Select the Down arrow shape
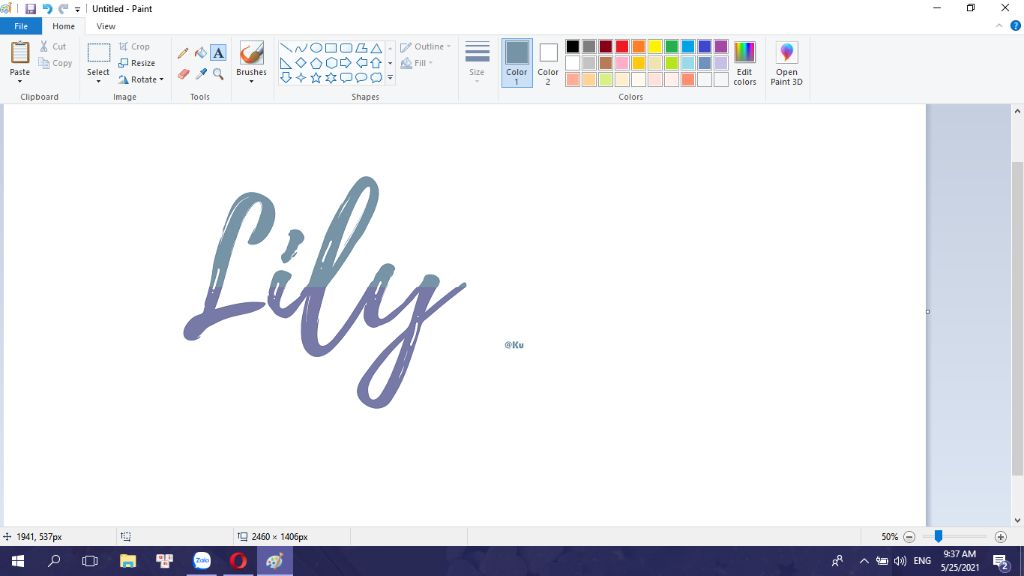The image size is (1024, 576). tap(285, 78)
